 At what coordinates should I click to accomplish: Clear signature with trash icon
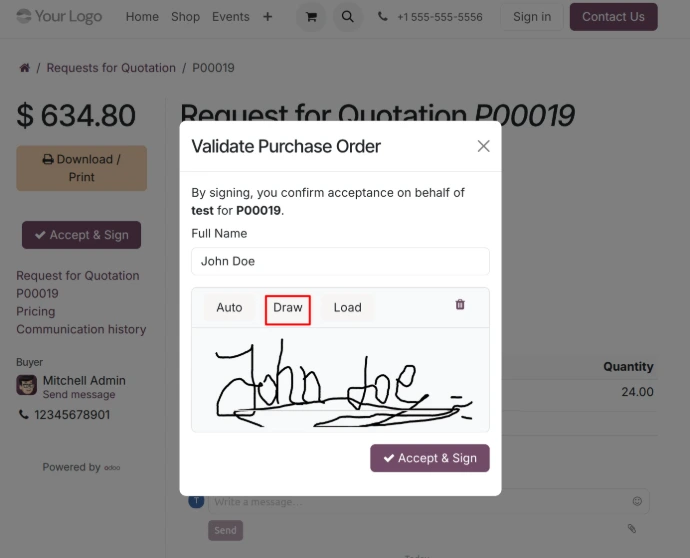point(460,305)
